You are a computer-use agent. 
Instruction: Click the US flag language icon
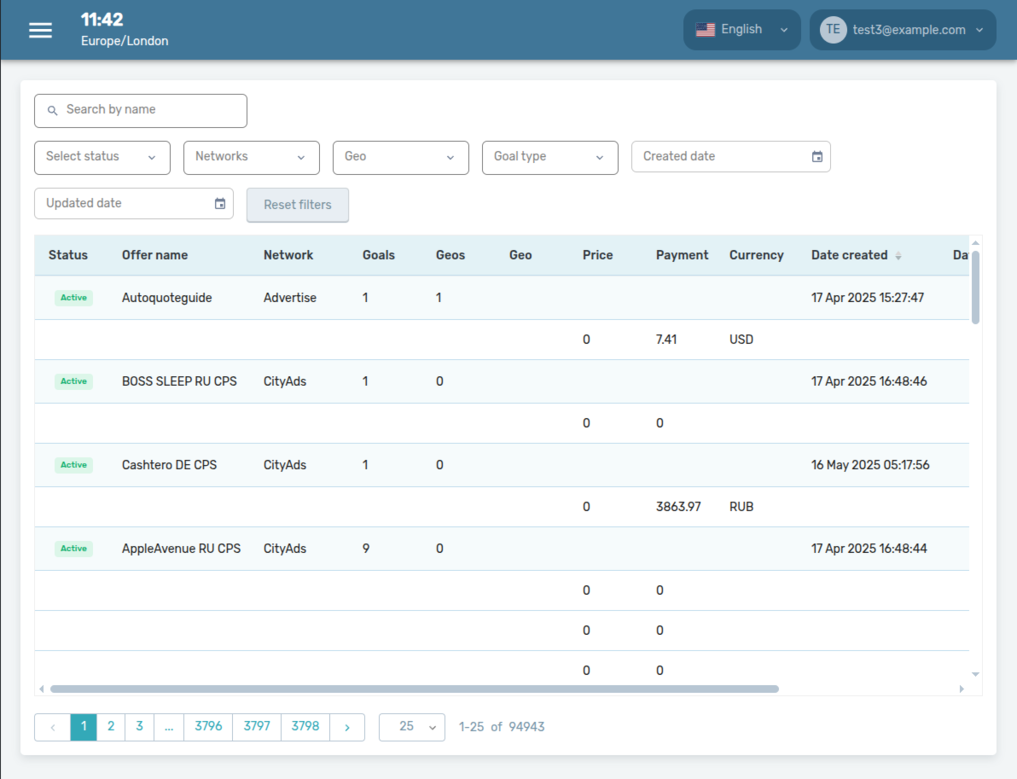(x=705, y=30)
